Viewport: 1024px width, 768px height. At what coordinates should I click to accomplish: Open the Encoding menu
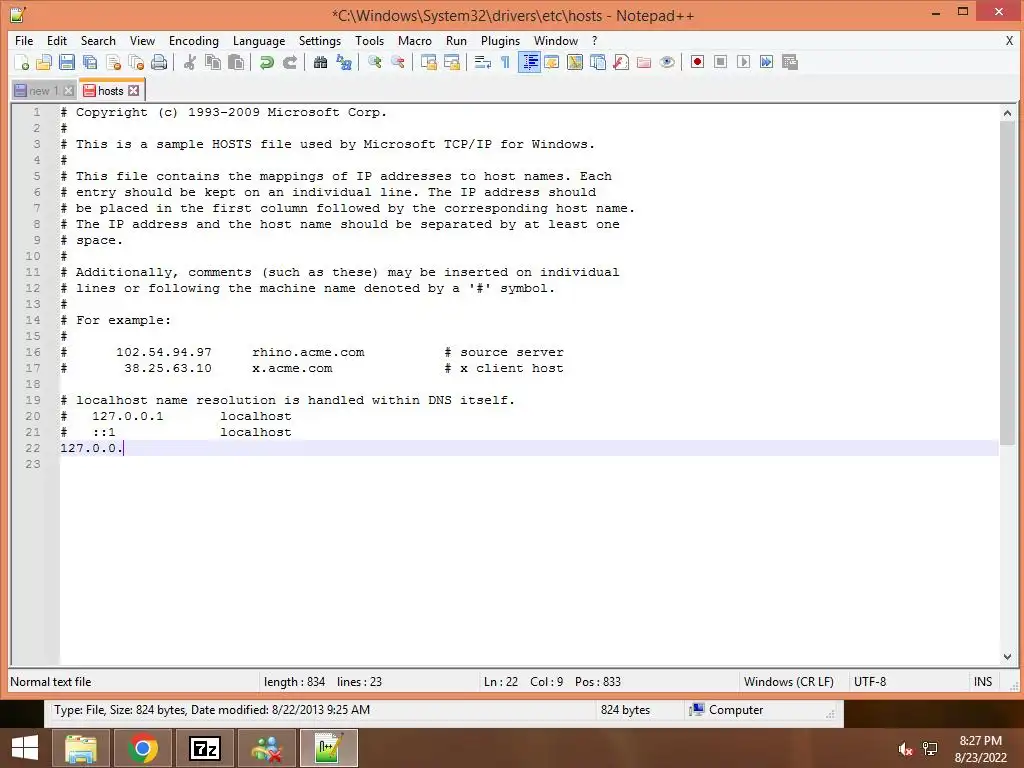point(194,40)
